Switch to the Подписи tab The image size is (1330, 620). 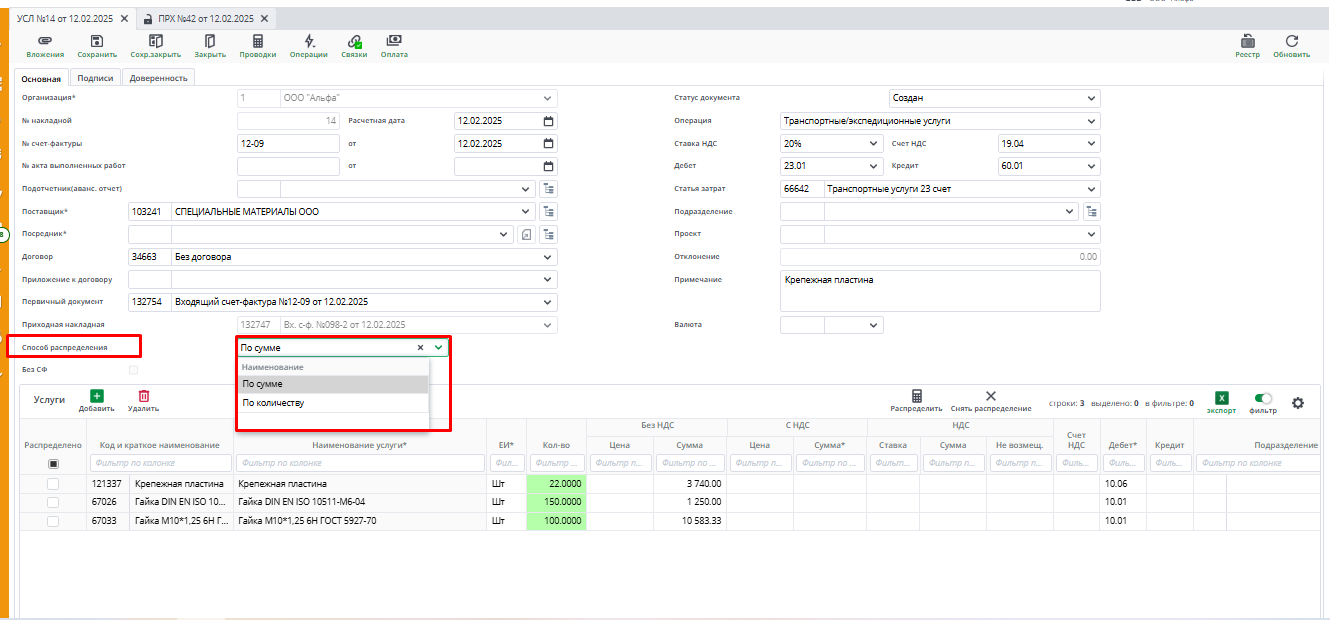(x=95, y=78)
